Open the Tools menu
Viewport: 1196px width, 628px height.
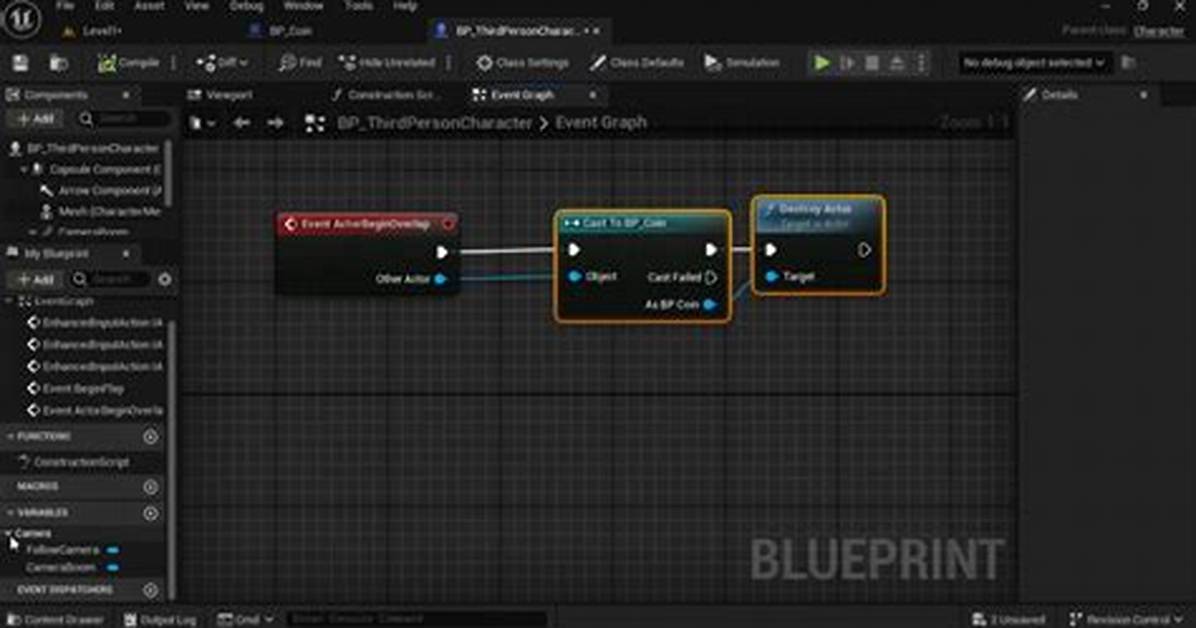point(358,5)
